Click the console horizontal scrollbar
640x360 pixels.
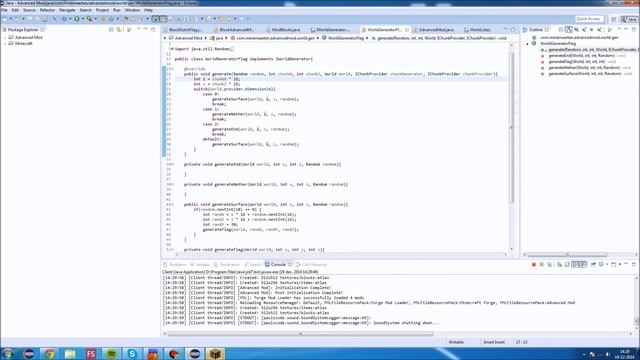click(x=300, y=334)
